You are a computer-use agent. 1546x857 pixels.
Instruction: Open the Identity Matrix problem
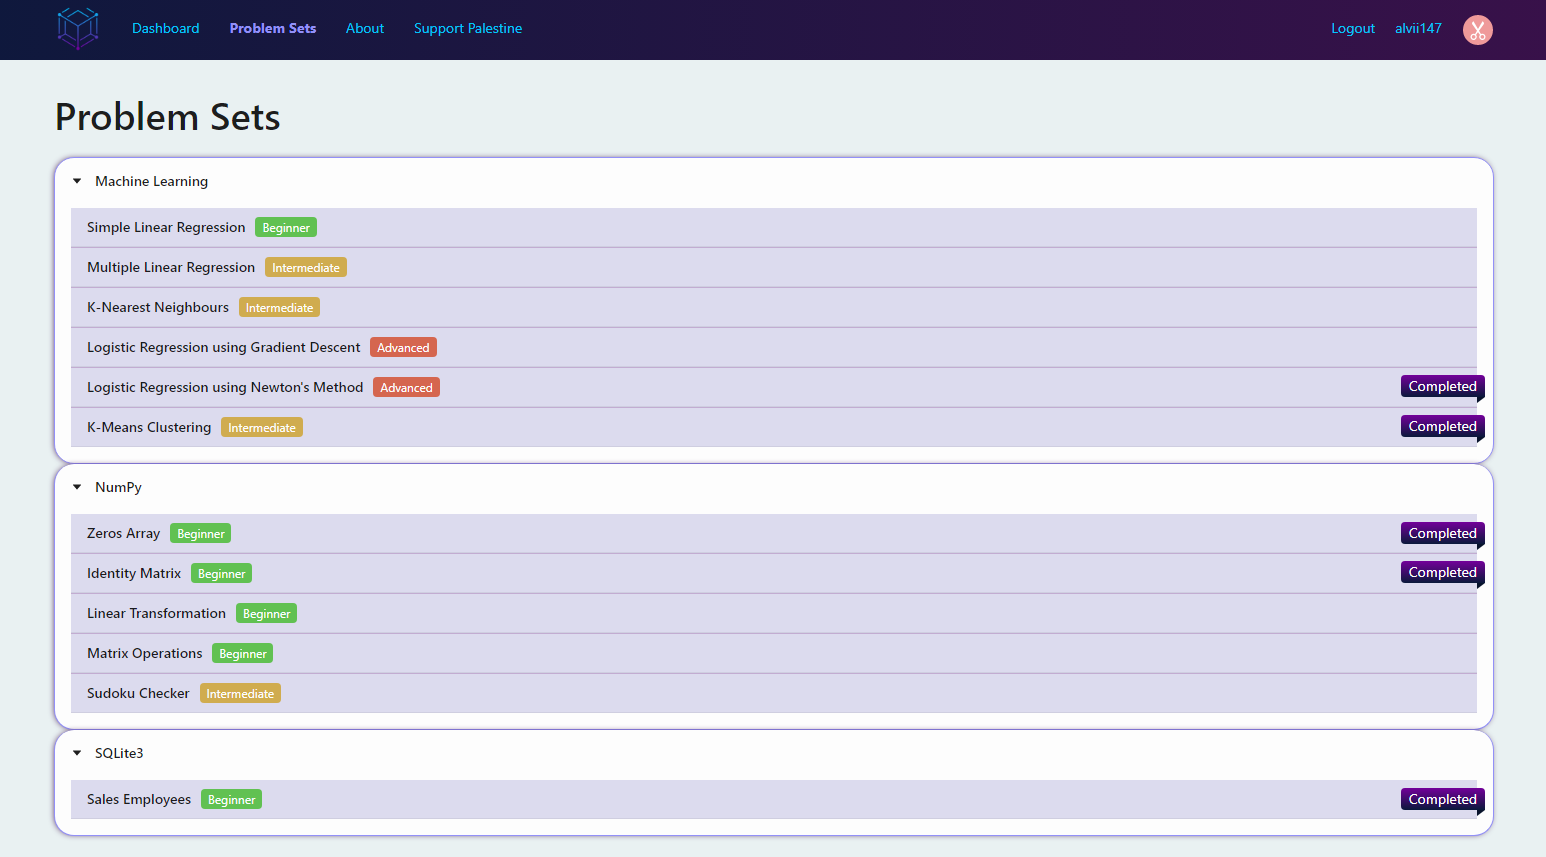(134, 573)
